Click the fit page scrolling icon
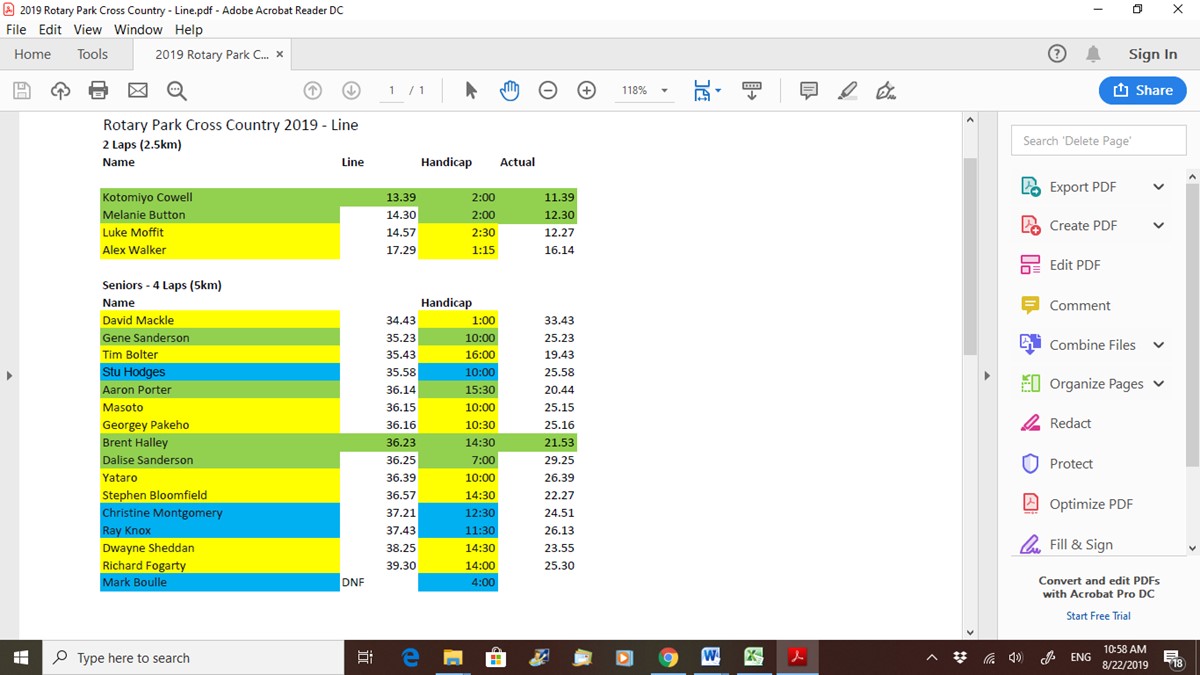This screenshot has width=1200, height=675. pos(702,91)
